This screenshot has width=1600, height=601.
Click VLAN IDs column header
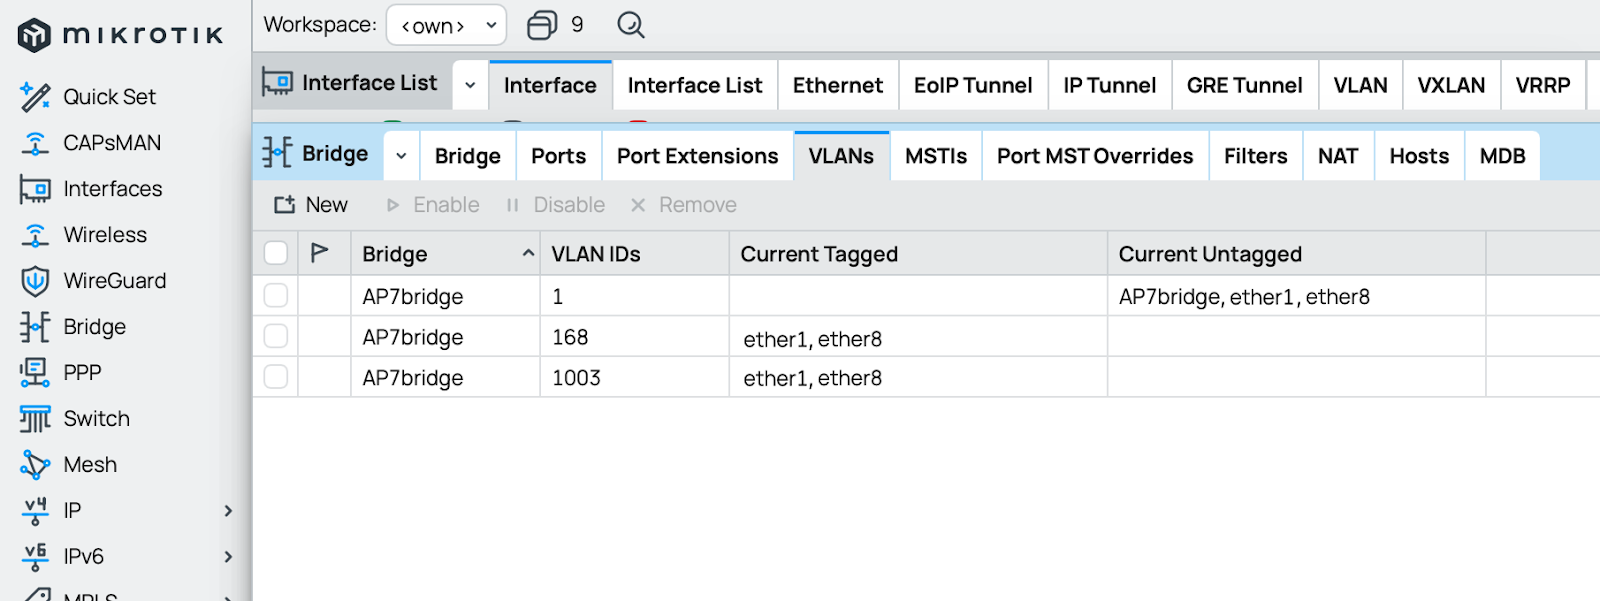point(634,254)
